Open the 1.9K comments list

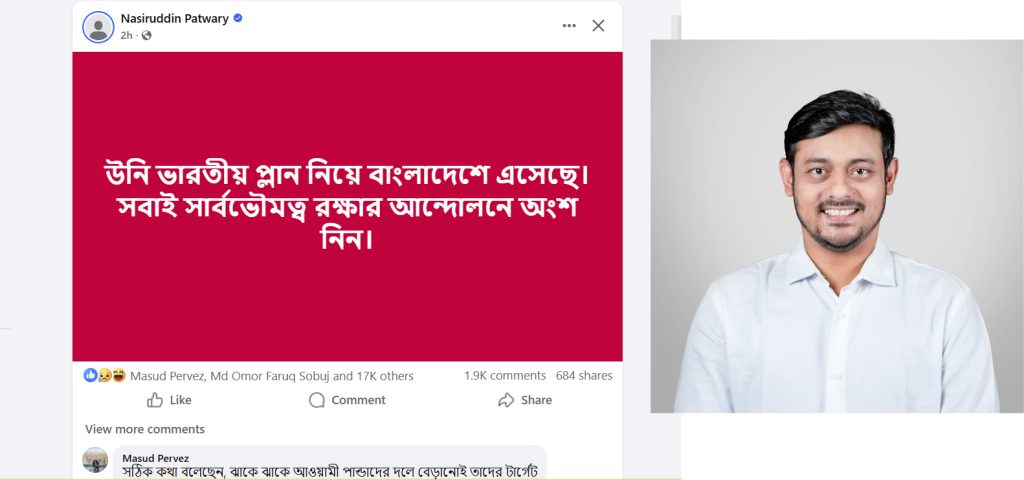click(505, 376)
